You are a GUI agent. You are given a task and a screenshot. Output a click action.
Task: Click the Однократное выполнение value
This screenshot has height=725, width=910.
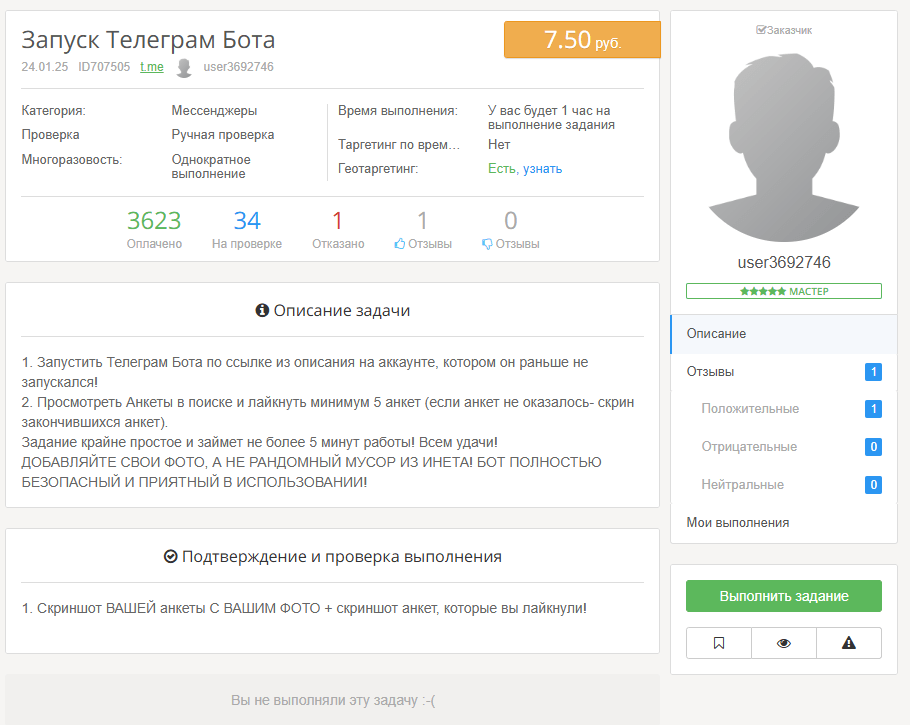pyautogui.click(x=211, y=167)
